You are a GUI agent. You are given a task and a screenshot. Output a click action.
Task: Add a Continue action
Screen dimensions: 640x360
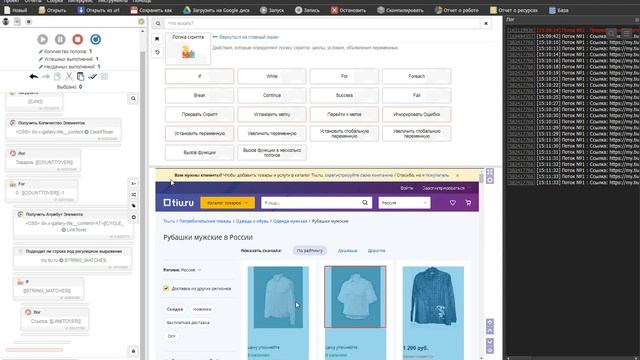[272, 95]
